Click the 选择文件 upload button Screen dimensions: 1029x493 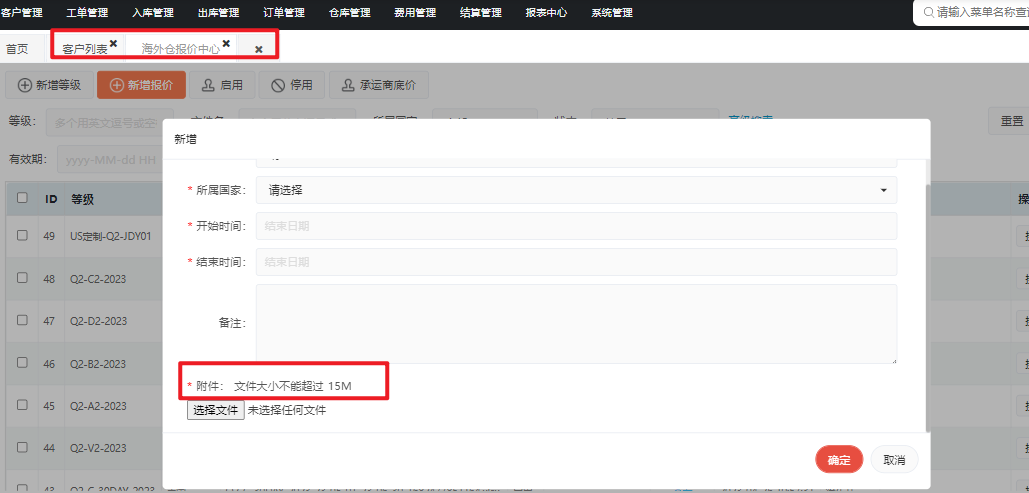216,410
